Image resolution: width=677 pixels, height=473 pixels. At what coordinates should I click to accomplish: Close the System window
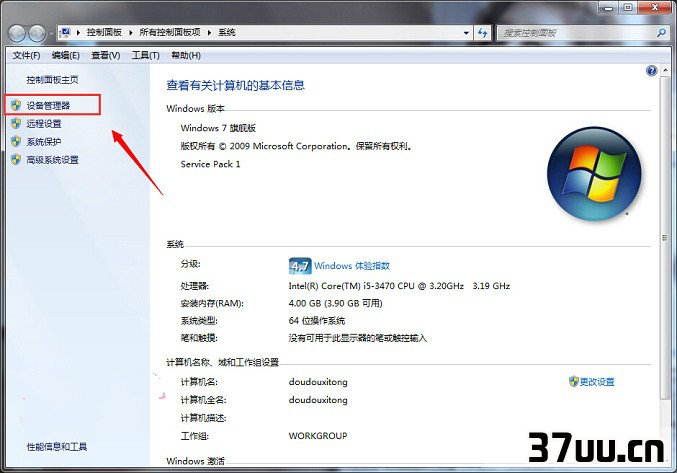pos(655,7)
